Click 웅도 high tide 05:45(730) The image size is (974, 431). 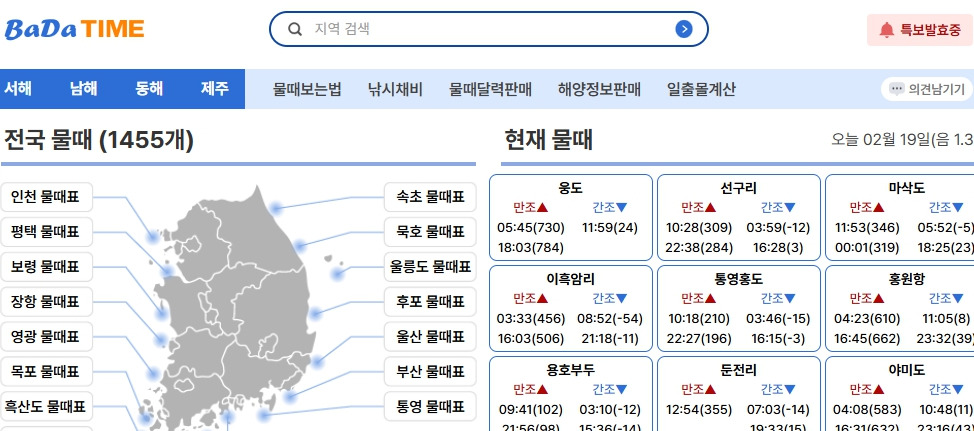pyautogui.click(x=531, y=228)
